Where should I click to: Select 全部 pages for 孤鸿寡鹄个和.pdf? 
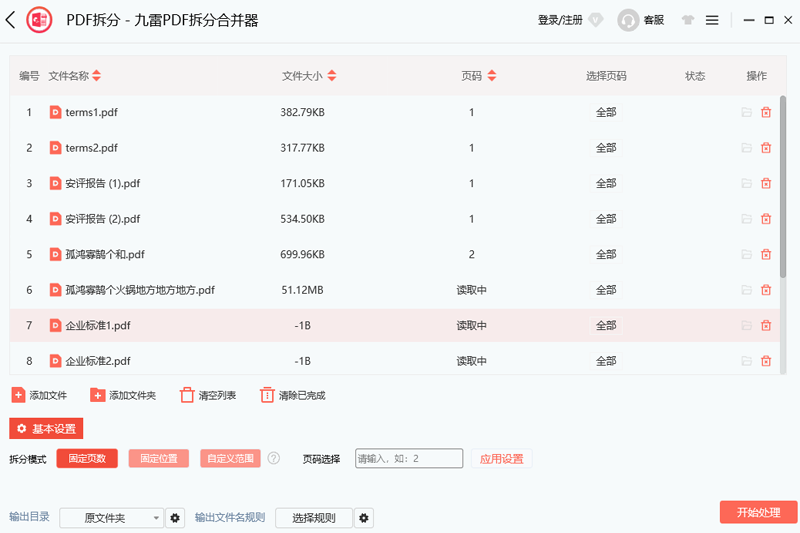[606, 254]
